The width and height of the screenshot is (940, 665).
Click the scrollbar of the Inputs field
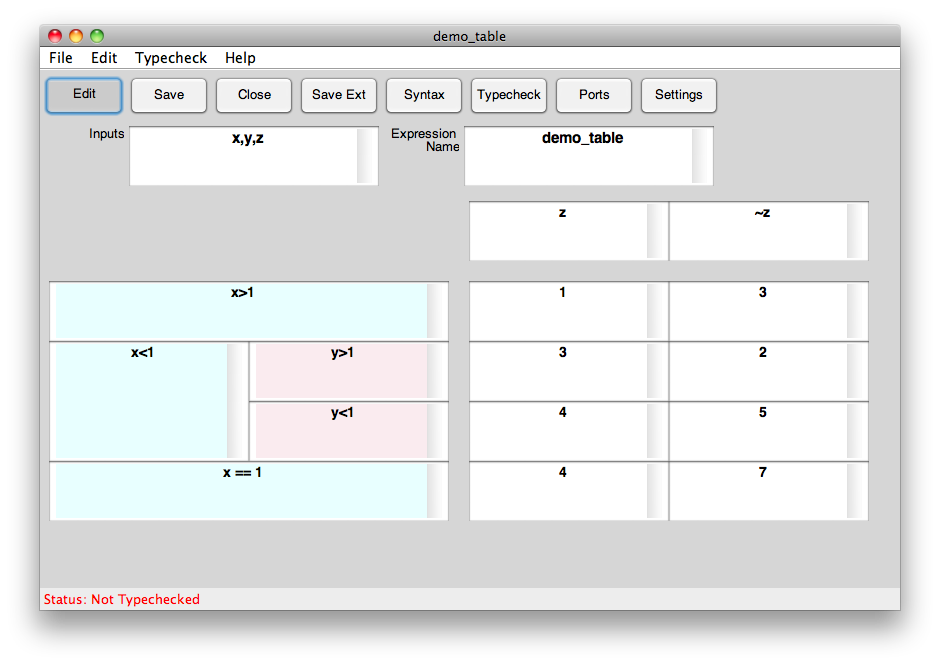pos(367,155)
